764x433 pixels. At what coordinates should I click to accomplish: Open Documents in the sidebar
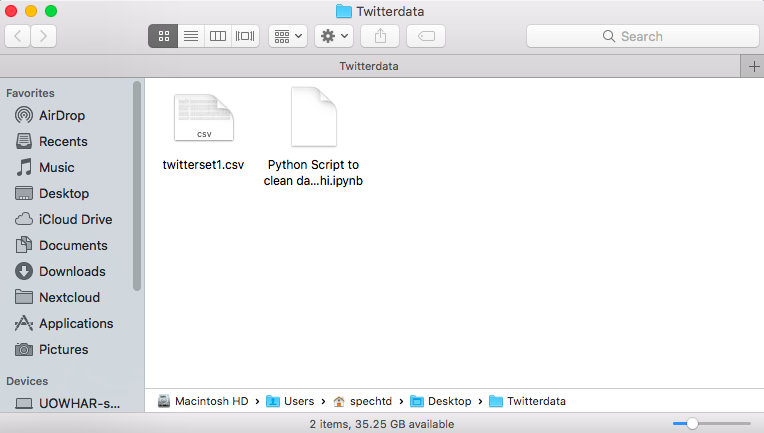[x=61, y=245]
